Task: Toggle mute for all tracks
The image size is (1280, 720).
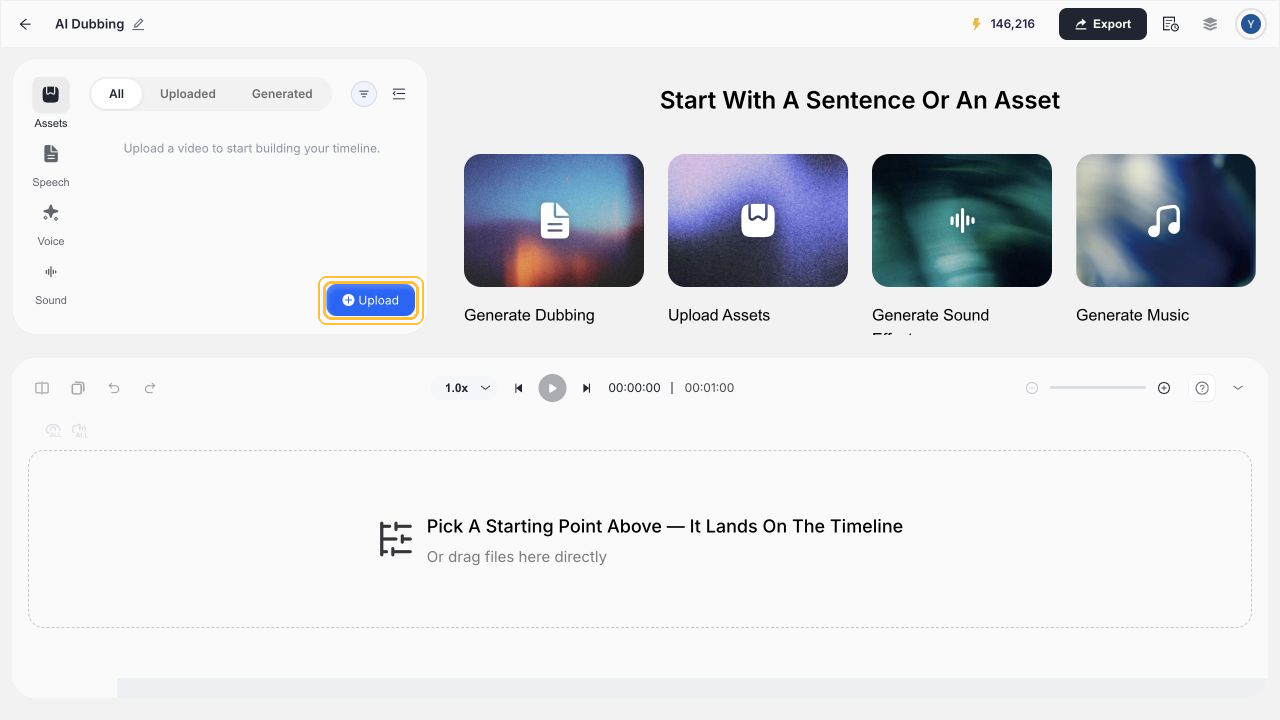Action: tap(80, 431)
